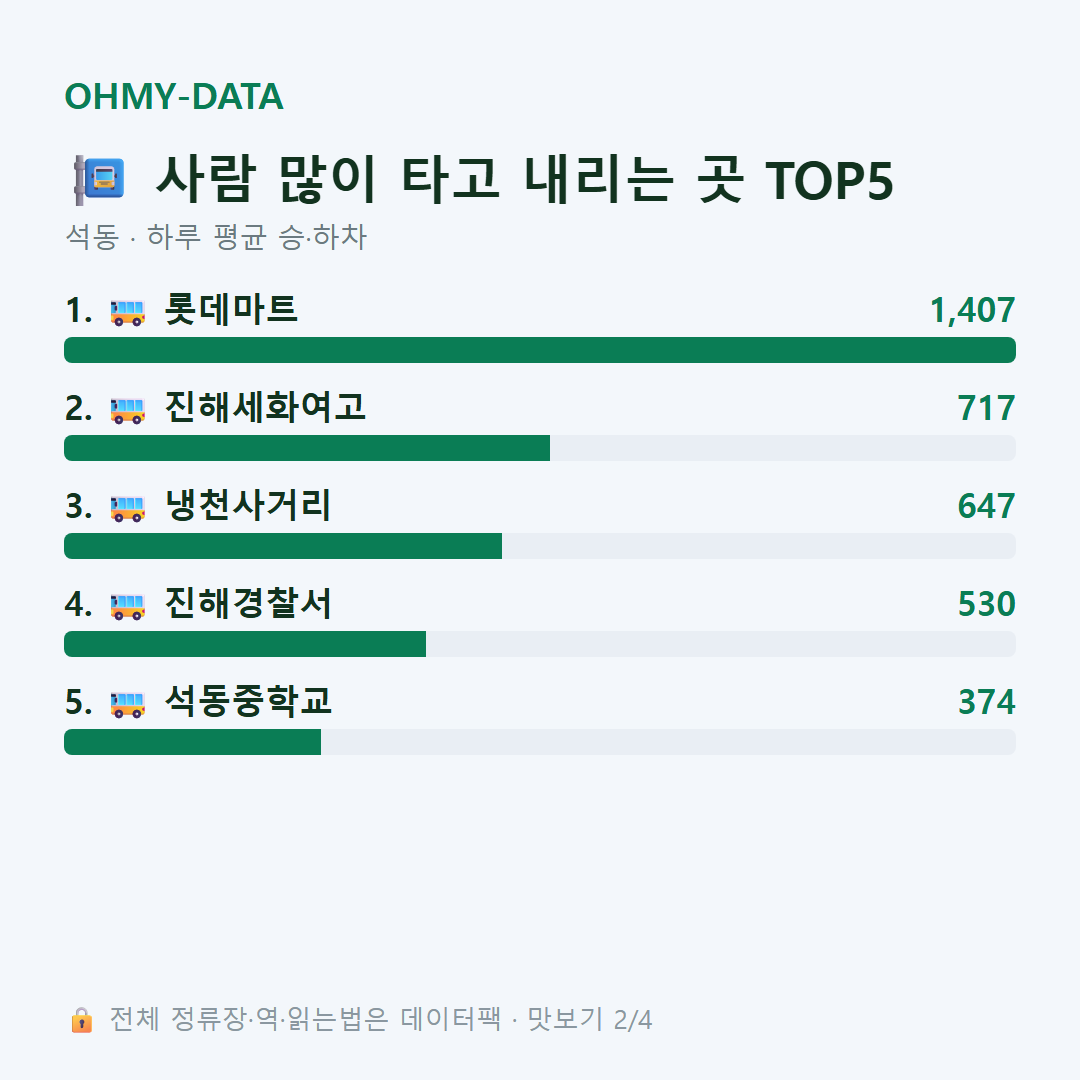
Task: Click the 진해경찰서 progress bar
Action: 540,644
